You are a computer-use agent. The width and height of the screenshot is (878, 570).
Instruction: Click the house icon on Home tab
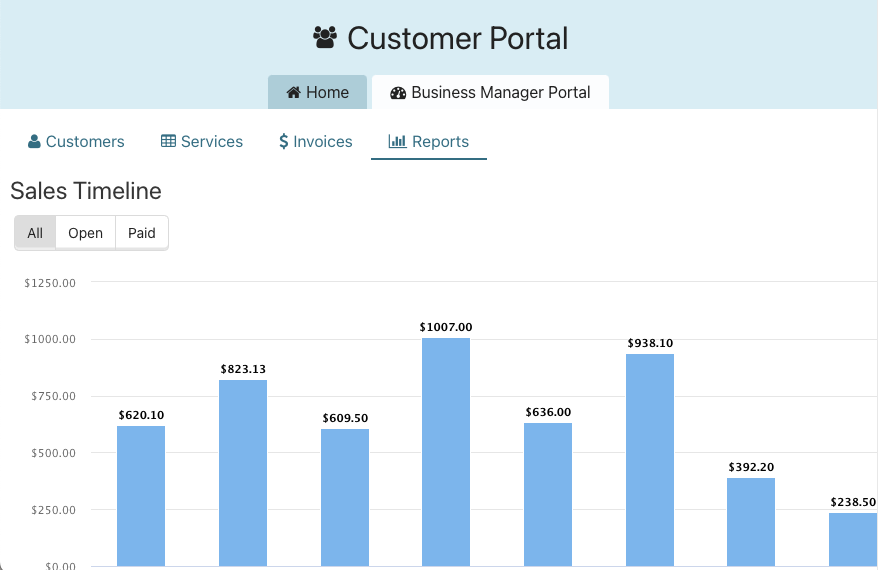tap(294, 92)
